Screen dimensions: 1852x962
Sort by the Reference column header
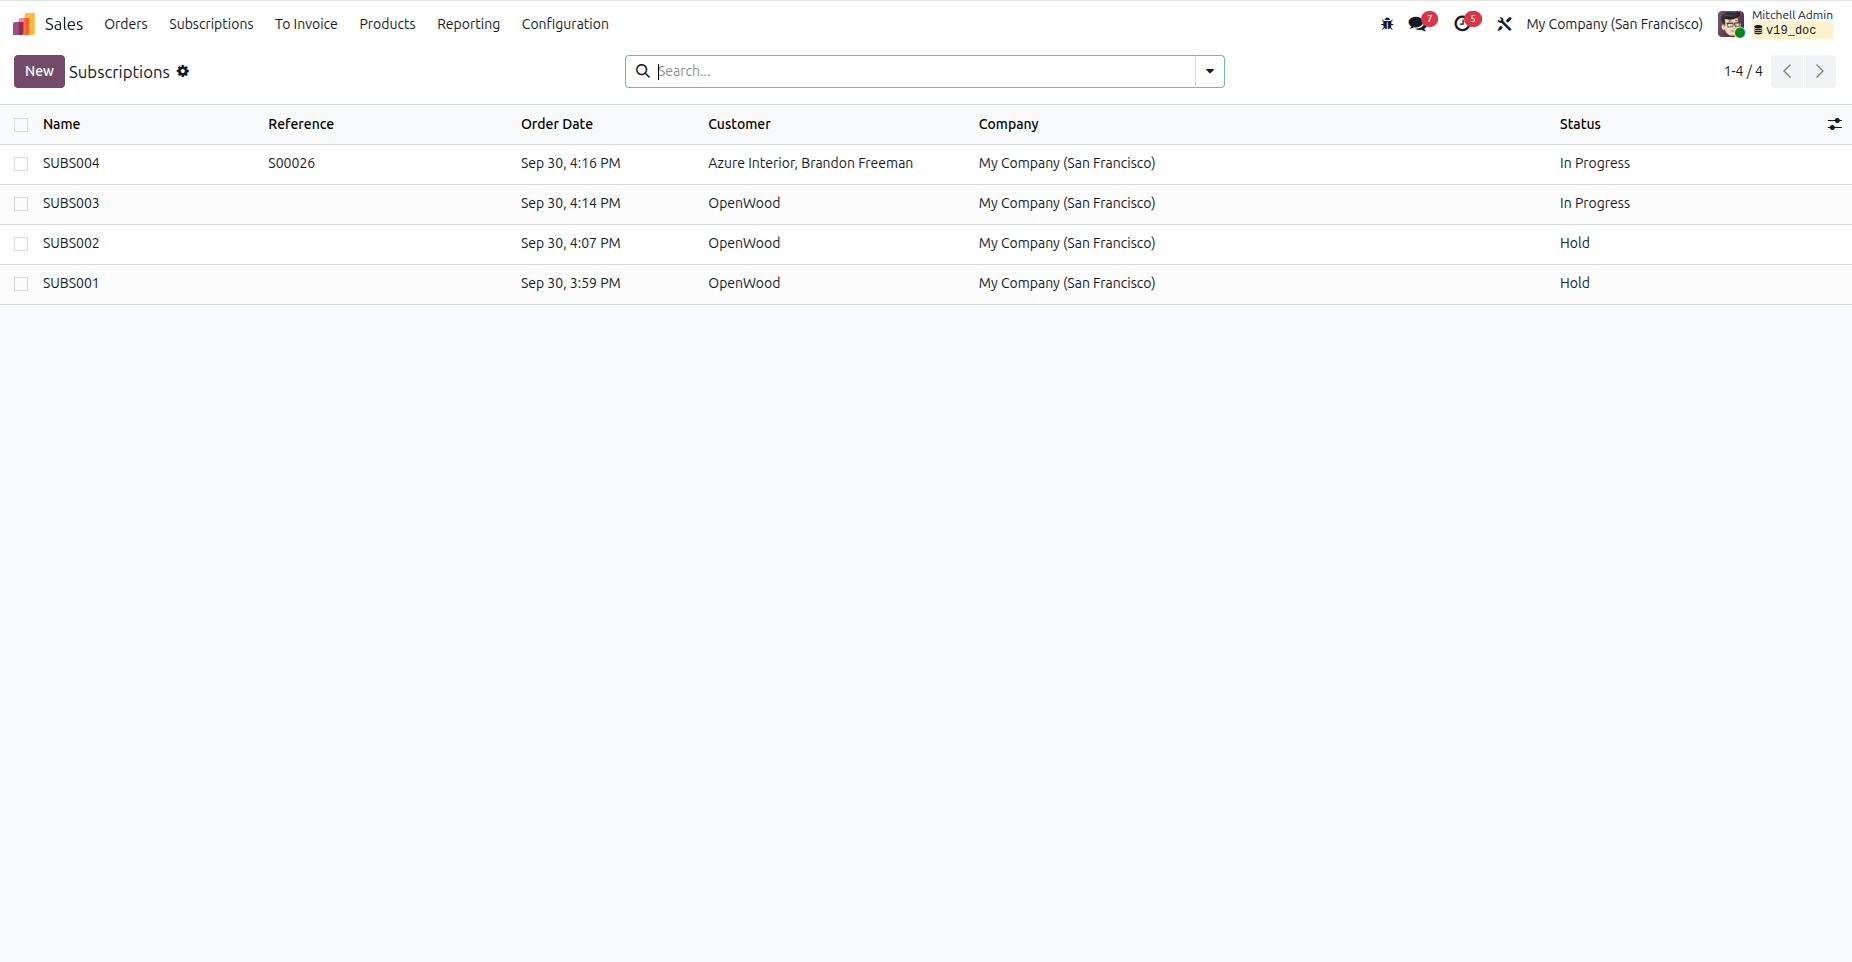301,124
